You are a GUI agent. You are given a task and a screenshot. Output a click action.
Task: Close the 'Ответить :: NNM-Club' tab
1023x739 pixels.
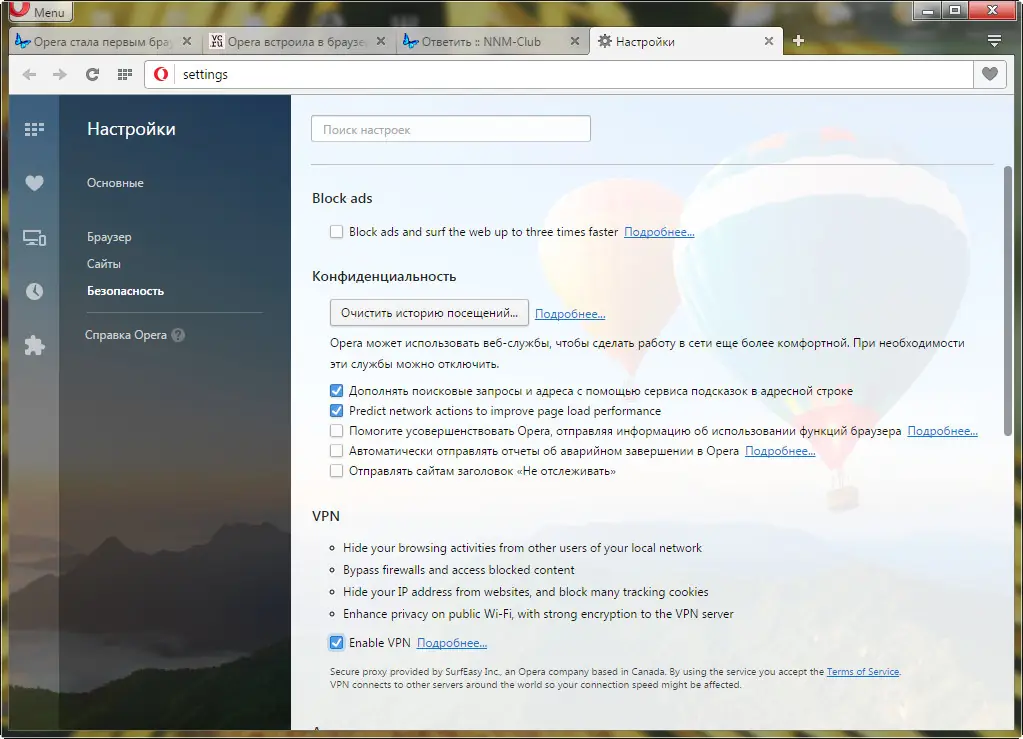click(x=575, y=41)
